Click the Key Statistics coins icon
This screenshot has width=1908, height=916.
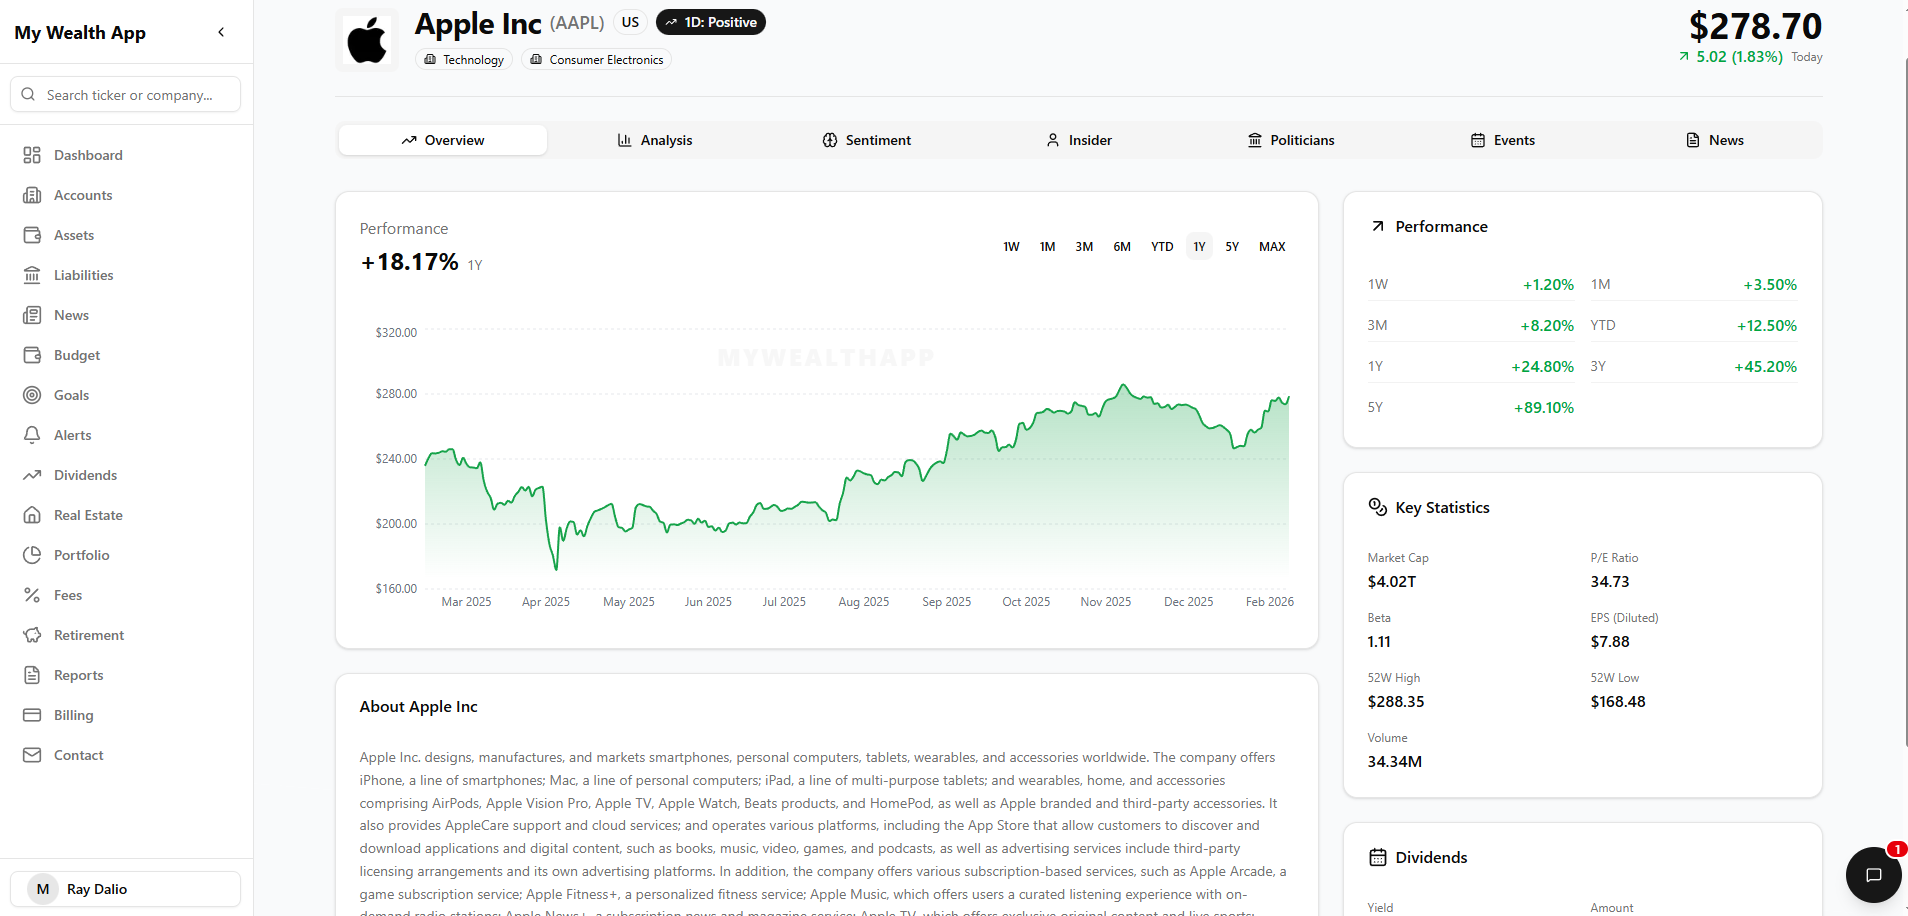click(1378, 507)
